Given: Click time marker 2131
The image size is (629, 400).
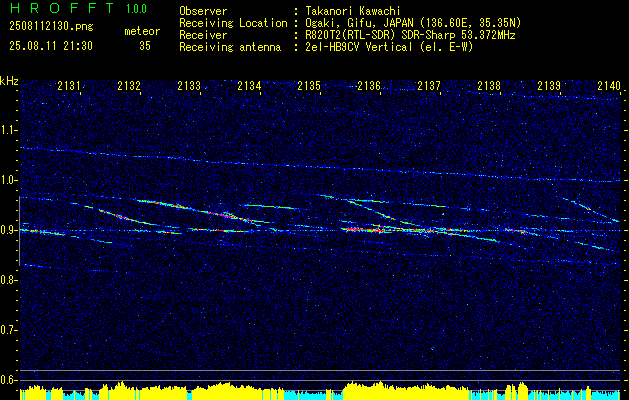Looking at the screenshot, I should point(69,85).
